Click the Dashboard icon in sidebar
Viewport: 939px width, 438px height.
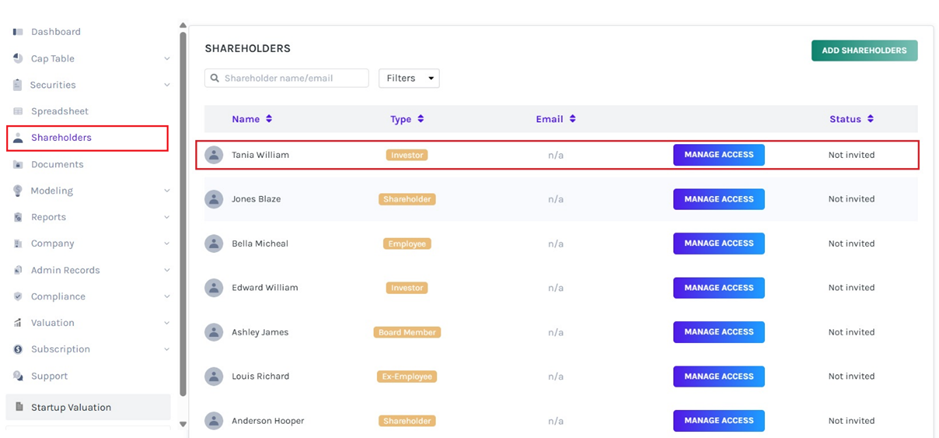[x=18, y=32]
